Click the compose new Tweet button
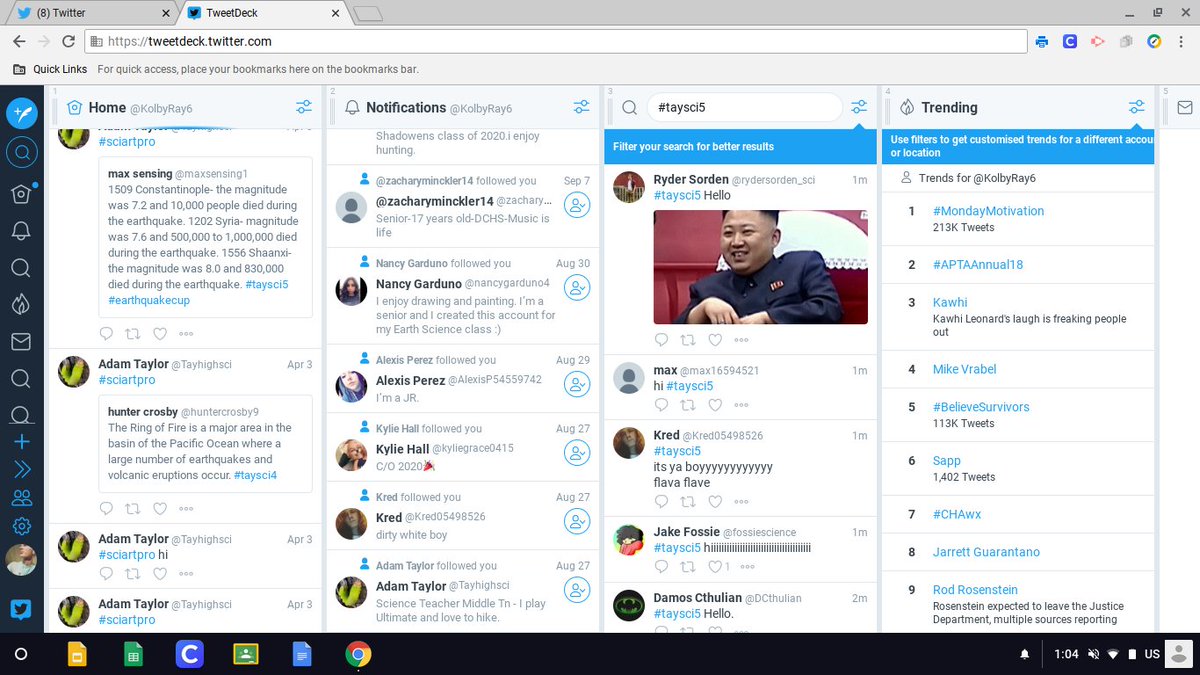This screenshot has width=1200, height=675. [x=22, y=113]
